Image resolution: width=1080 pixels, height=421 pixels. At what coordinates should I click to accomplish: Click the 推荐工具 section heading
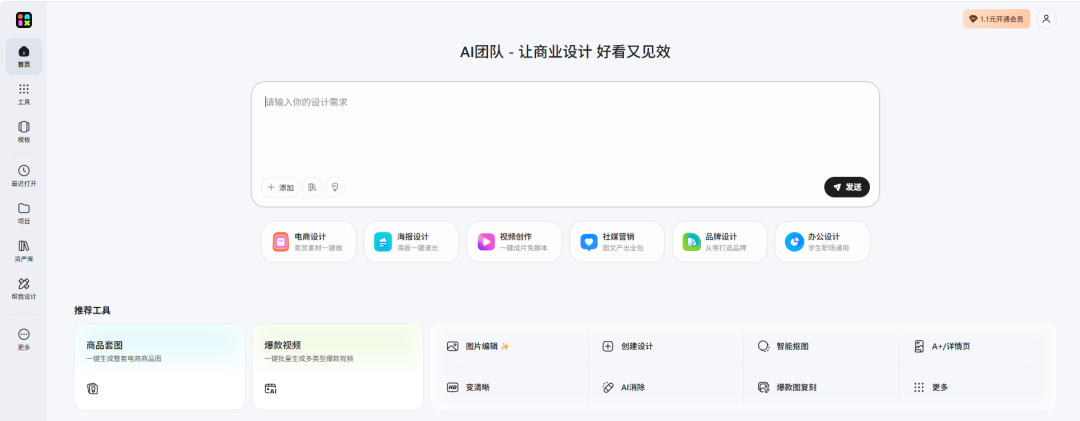click(92, 310)
